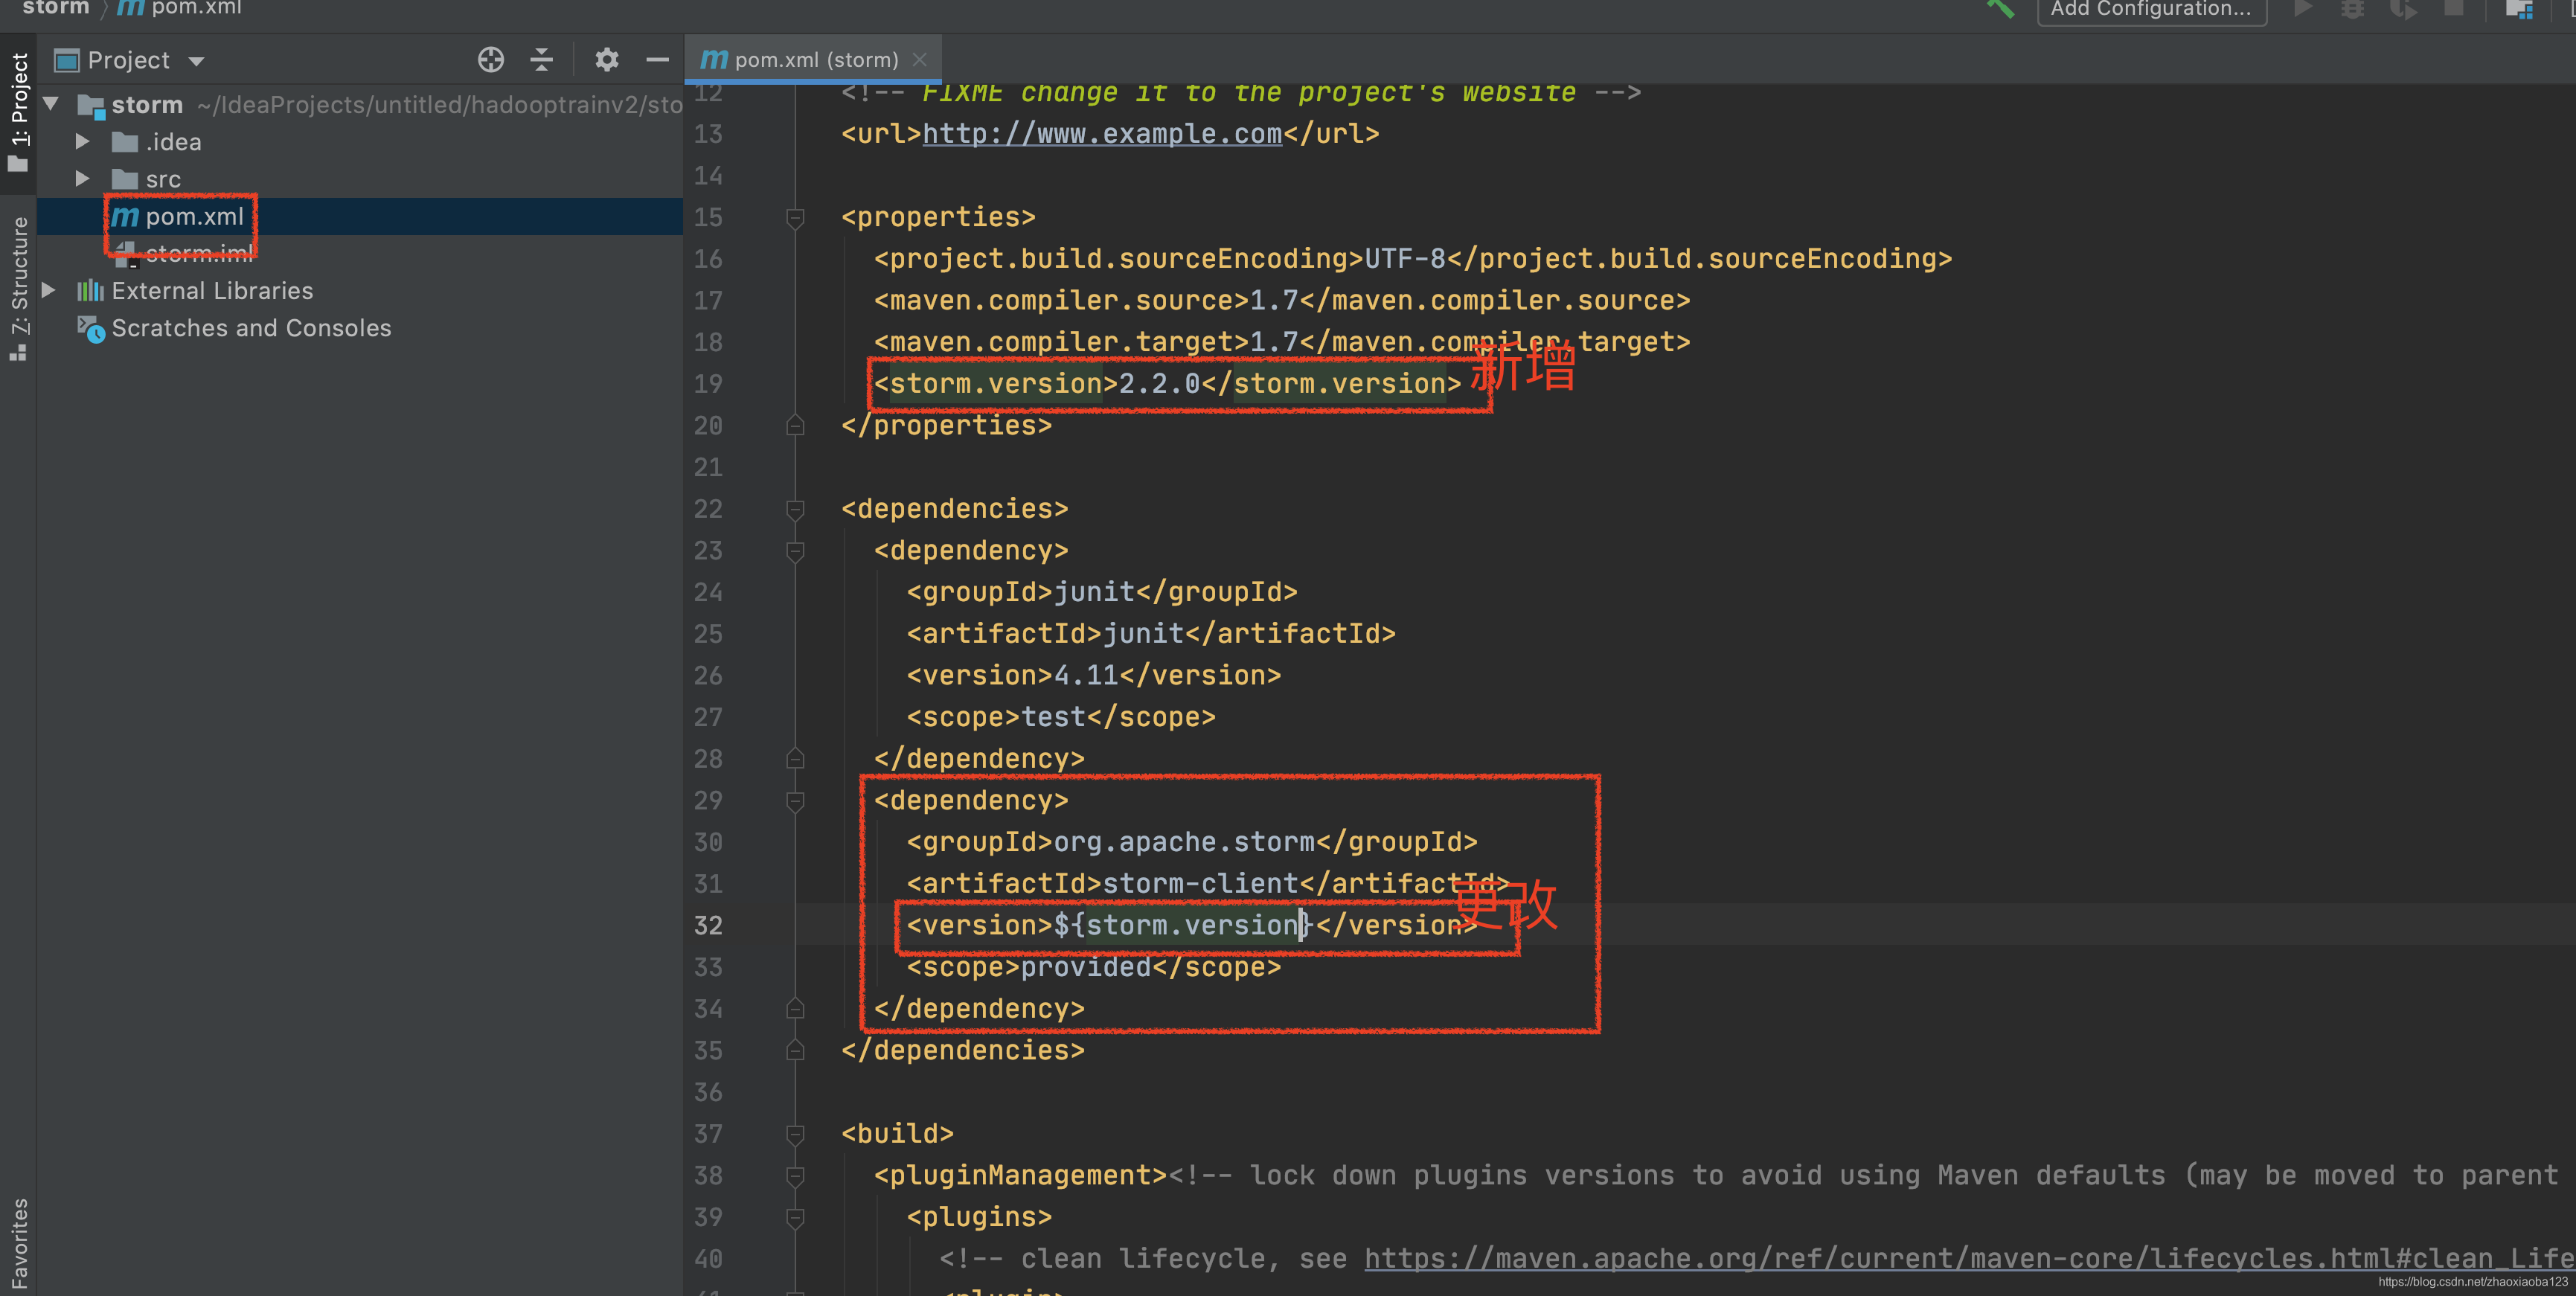
Task: Click storm.version 2.2.0 property on line 19
Action: 1167,384
